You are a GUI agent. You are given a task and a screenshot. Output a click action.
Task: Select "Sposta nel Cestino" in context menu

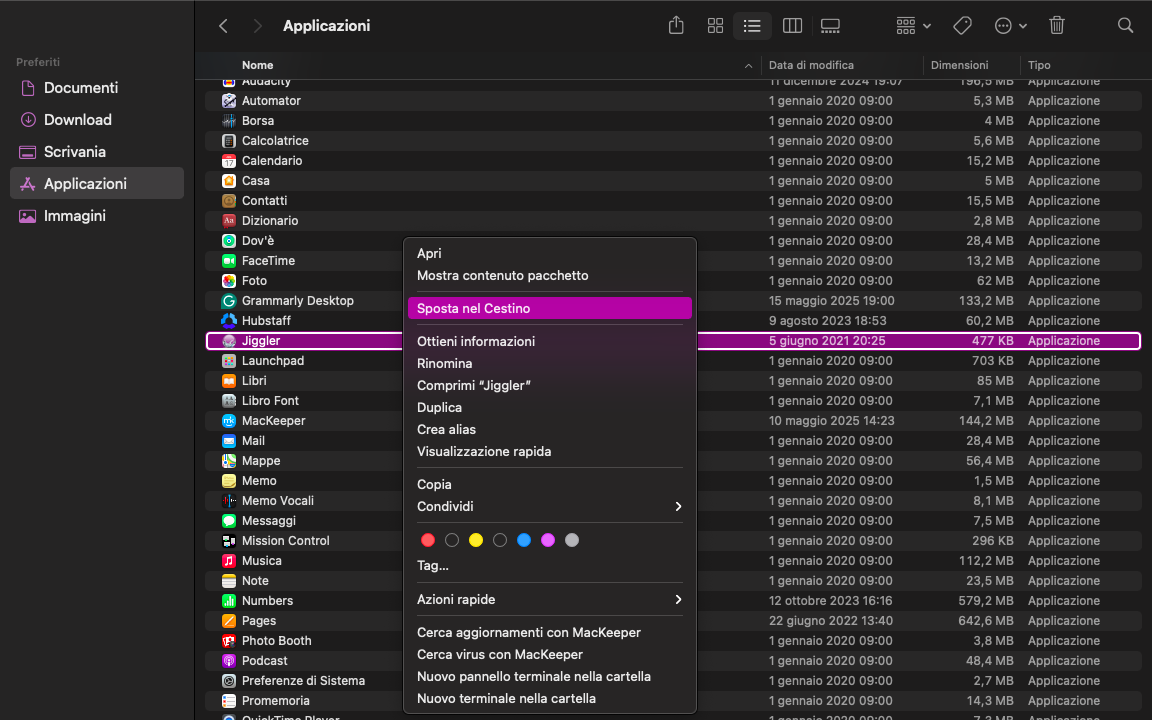471,308
